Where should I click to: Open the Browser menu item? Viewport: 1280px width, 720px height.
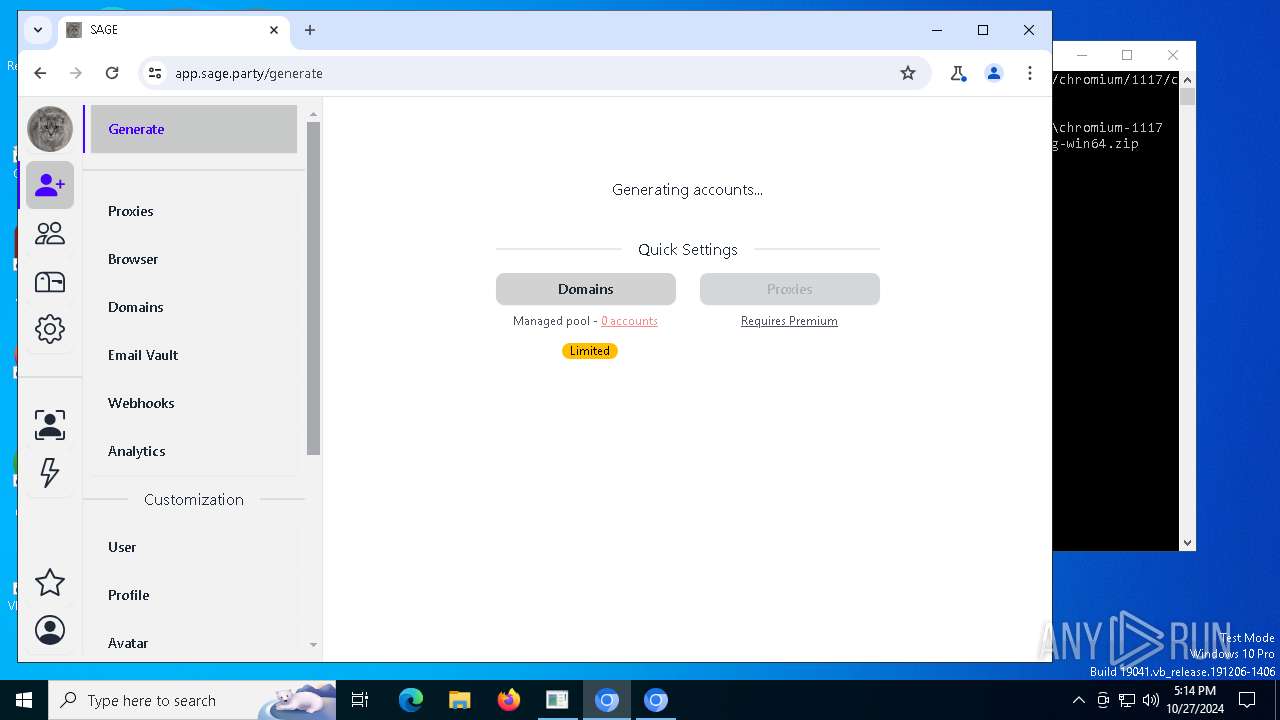[x=194, y=259]
